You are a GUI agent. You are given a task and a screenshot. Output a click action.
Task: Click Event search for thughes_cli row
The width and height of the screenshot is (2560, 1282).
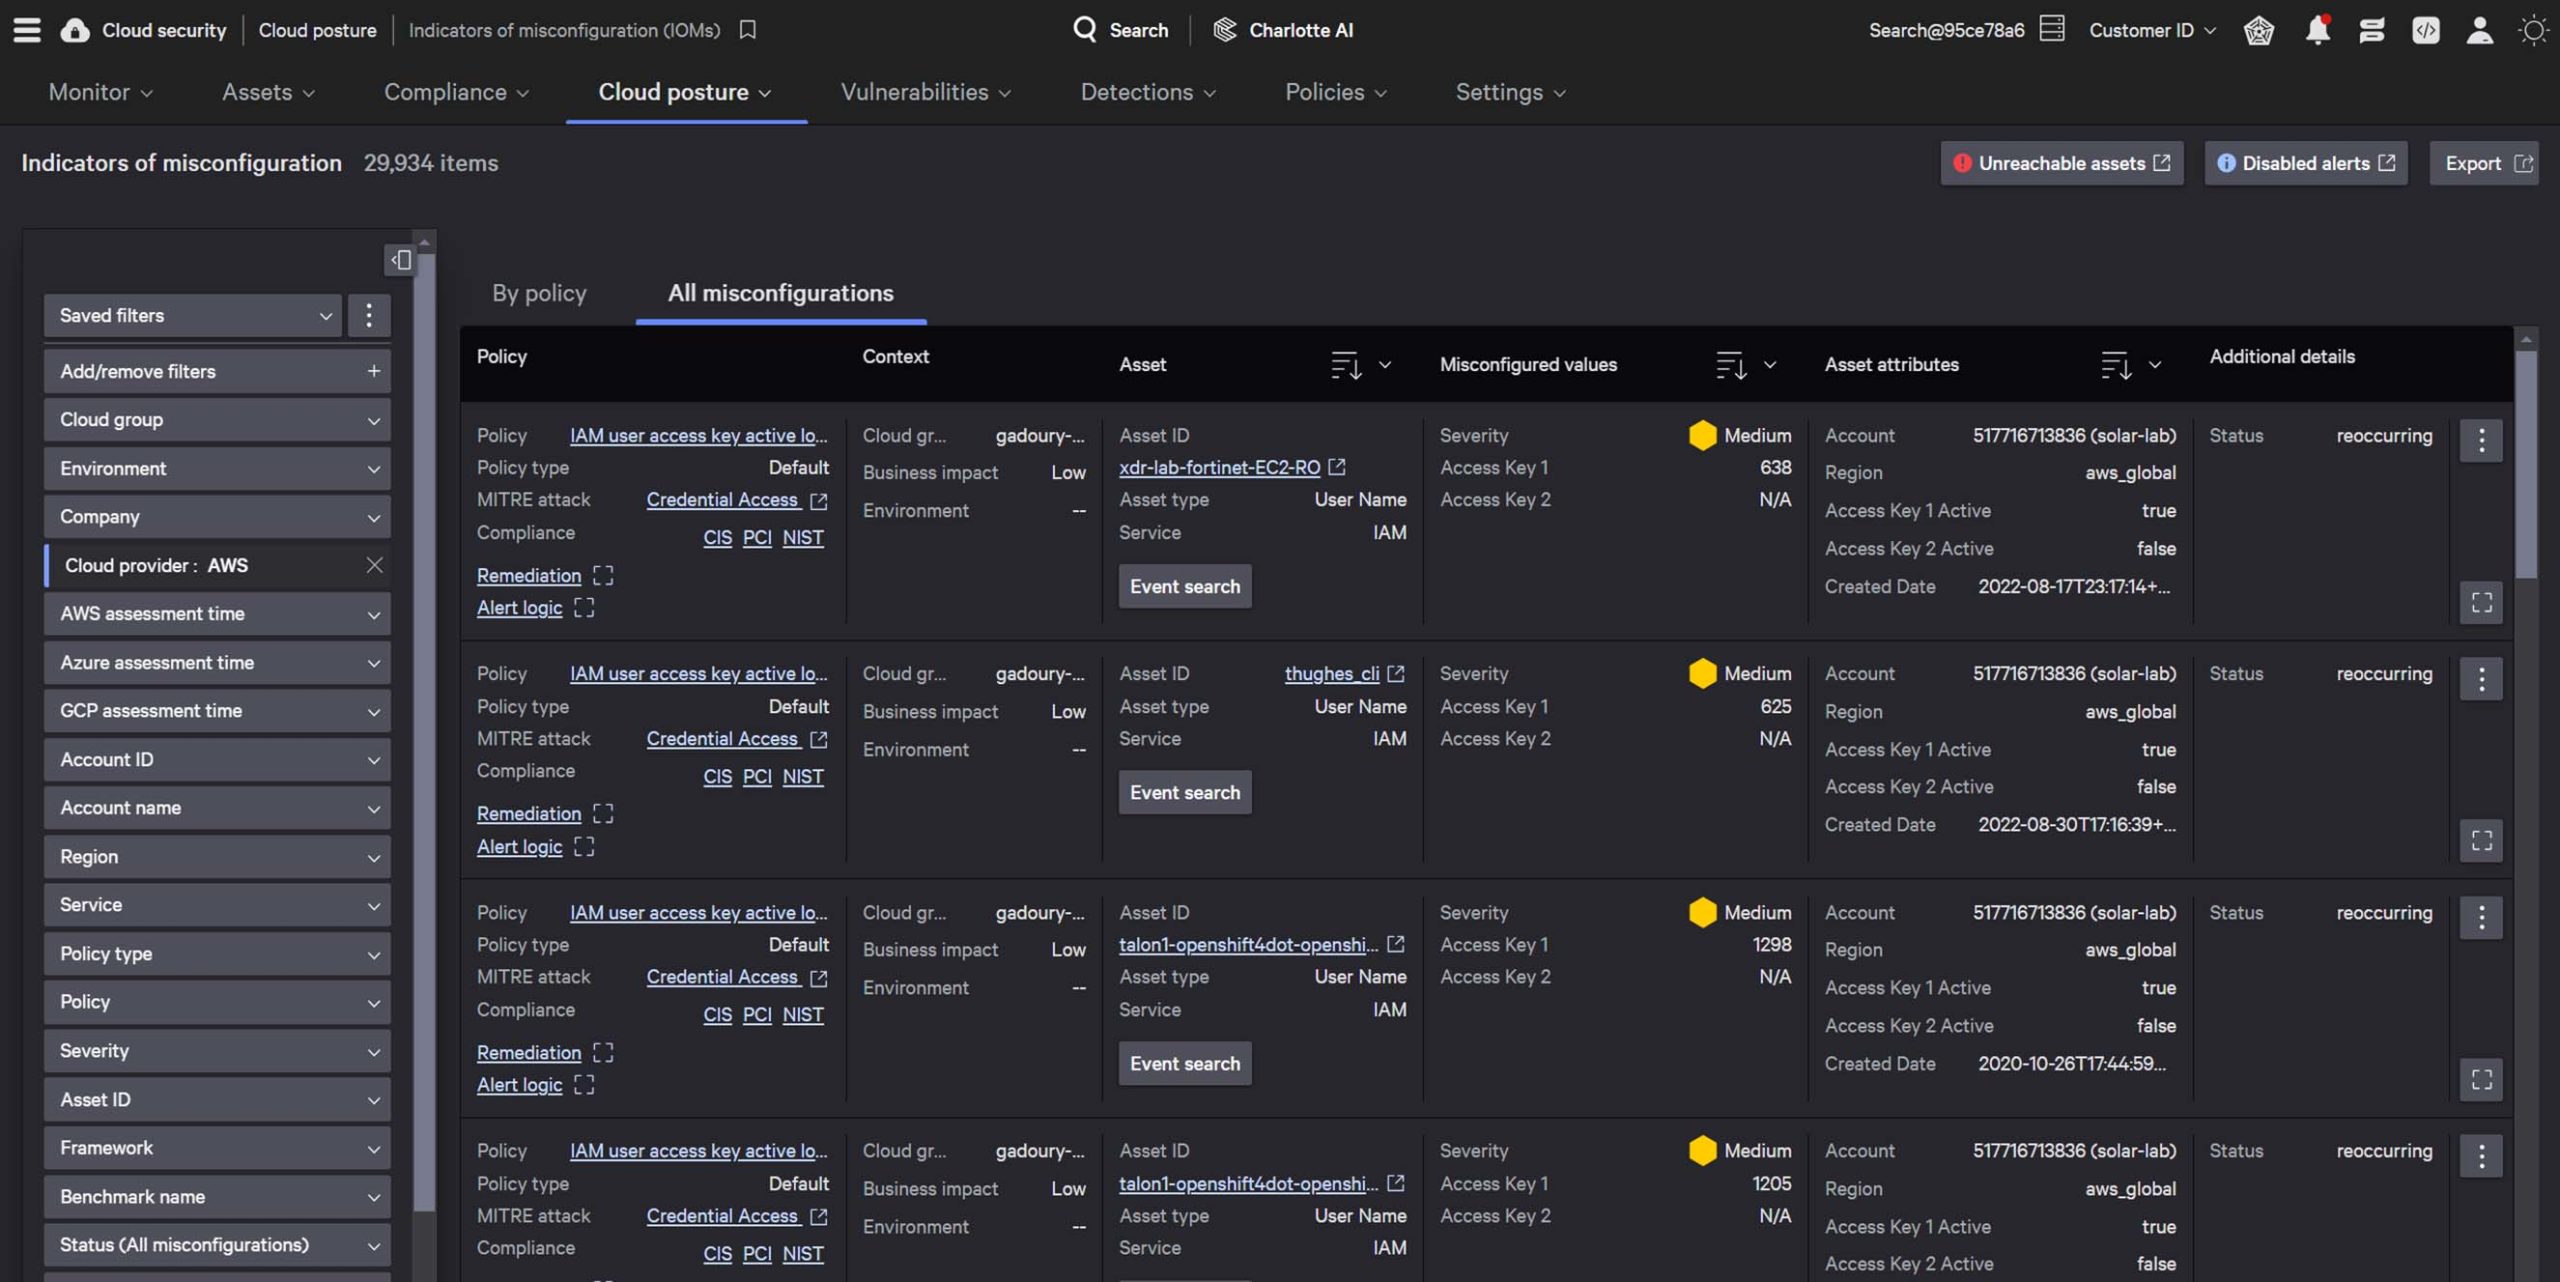coord(1184,792)
